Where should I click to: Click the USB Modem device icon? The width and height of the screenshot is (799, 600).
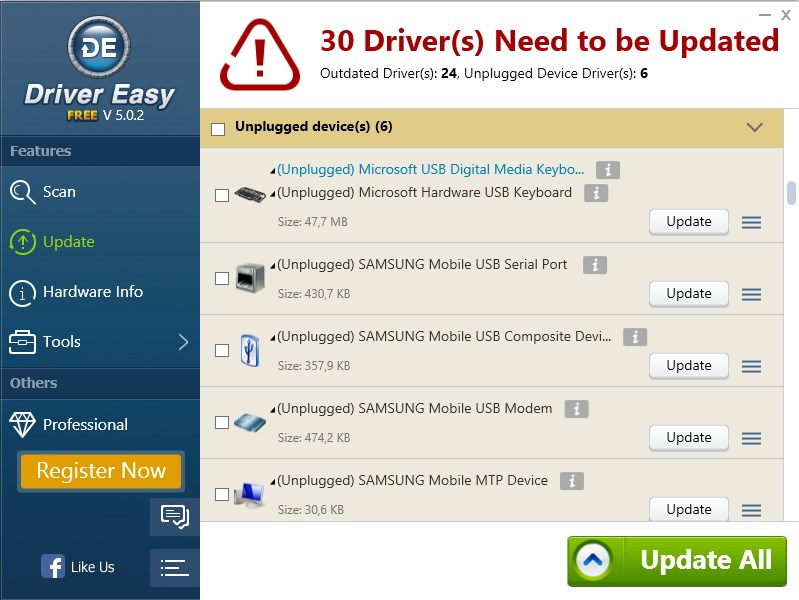coord(250,422)
